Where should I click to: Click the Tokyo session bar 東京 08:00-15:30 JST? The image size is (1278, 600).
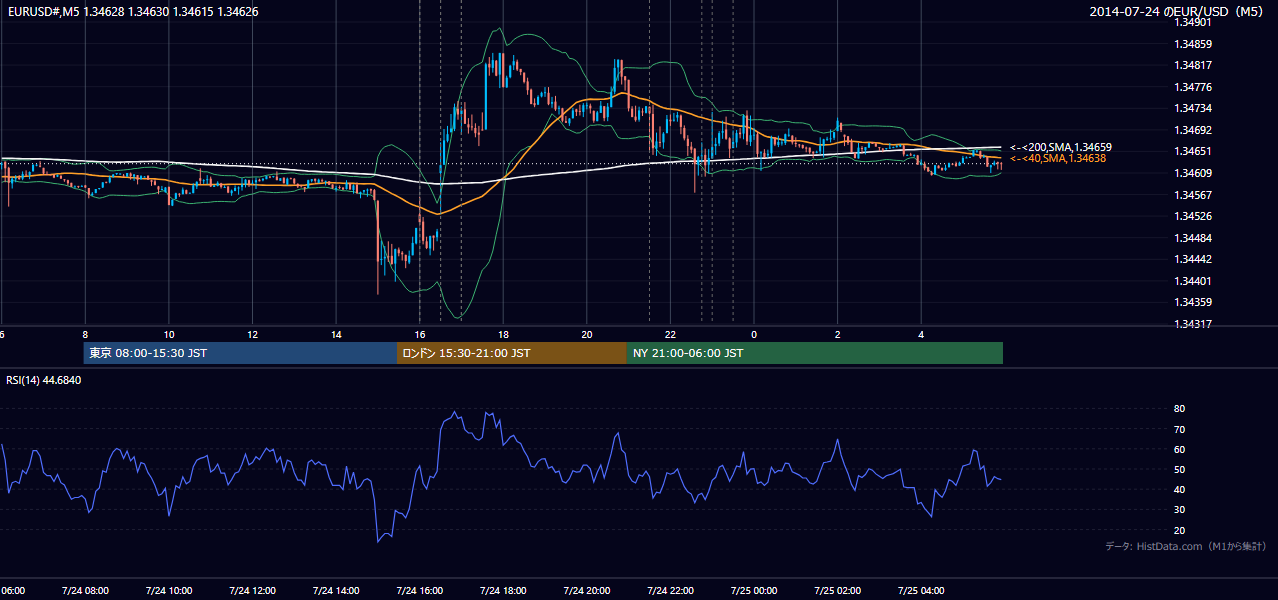point(240,353)
